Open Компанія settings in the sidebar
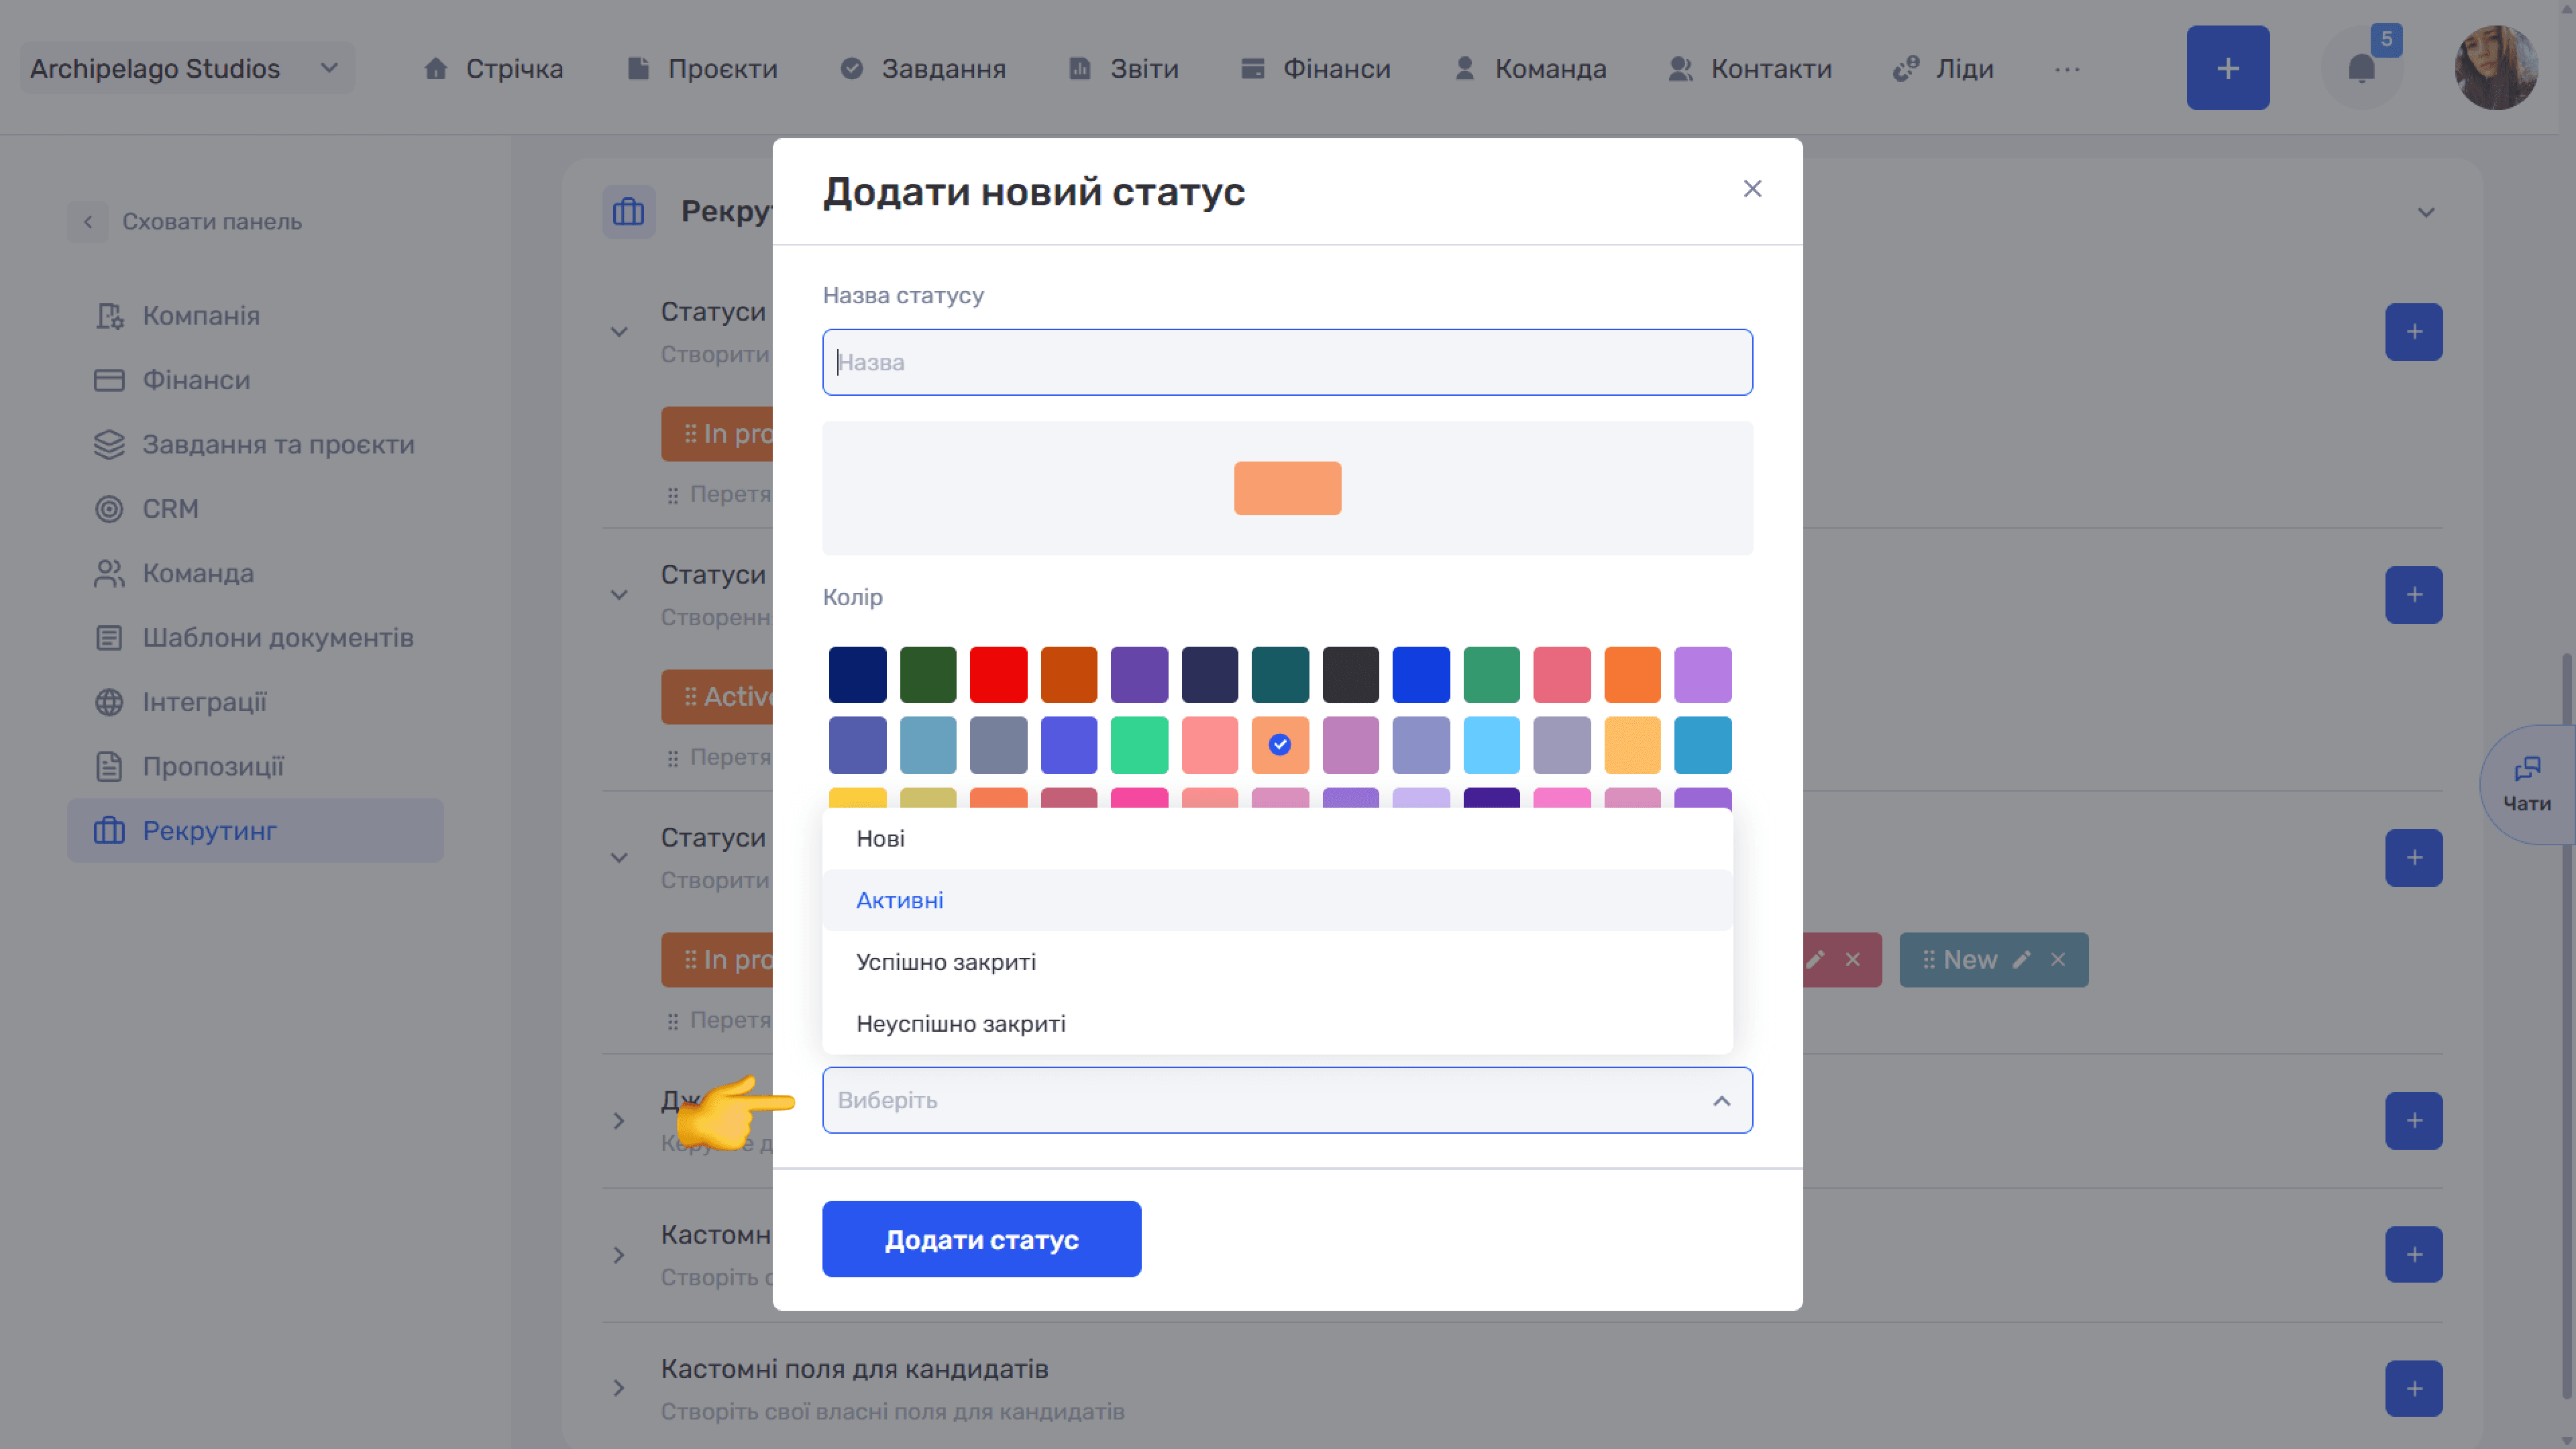The height and width of the screenshot is (1449, 2576). 255,316
